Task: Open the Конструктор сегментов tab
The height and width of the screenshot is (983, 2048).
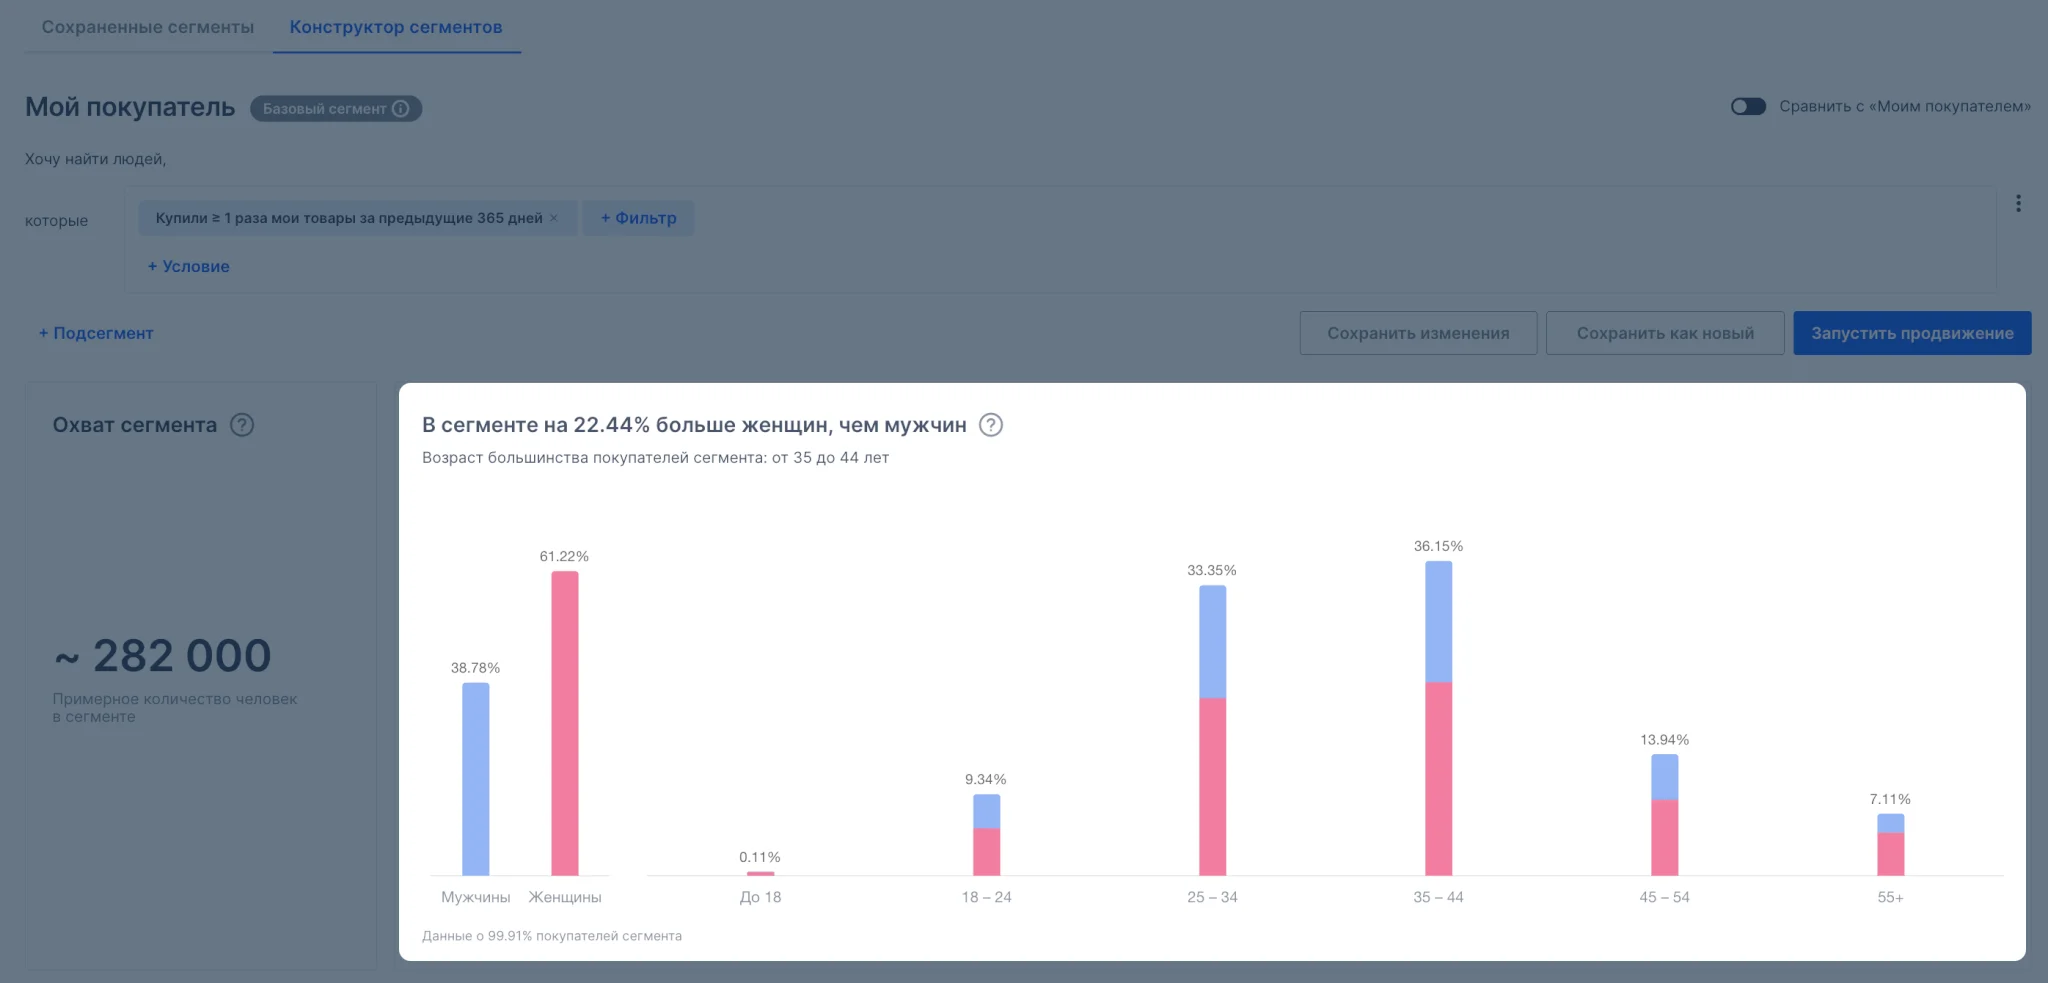Action: pos(396,27)
